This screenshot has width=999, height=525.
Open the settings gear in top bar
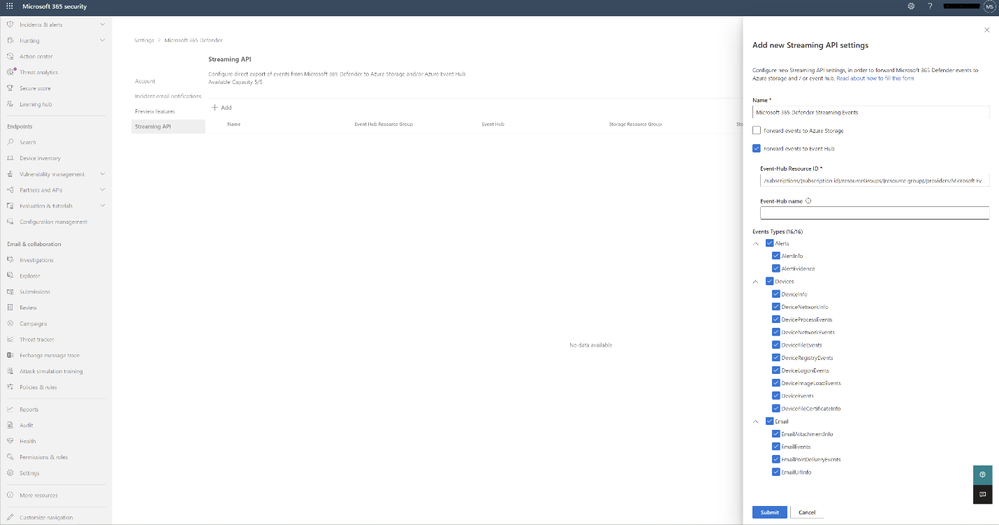(911, 6)
